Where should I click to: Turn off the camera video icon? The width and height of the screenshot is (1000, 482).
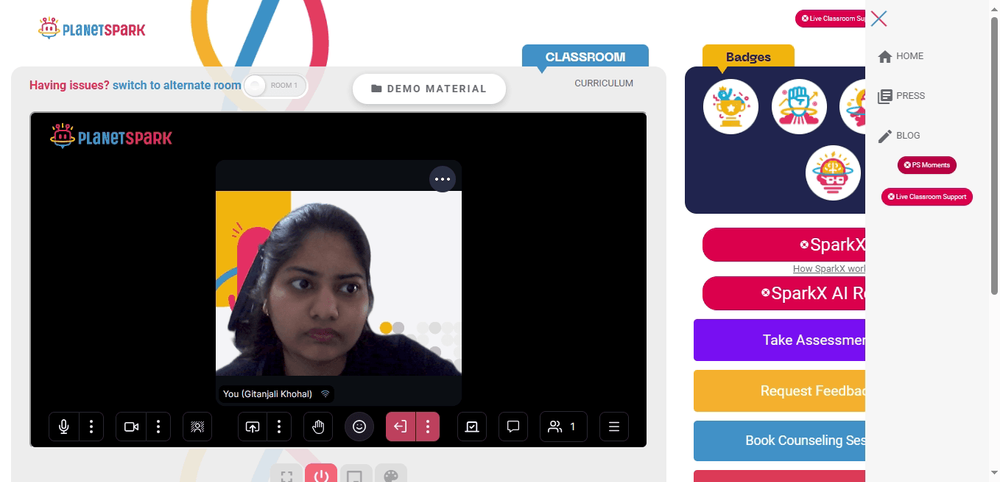point(131,427)
